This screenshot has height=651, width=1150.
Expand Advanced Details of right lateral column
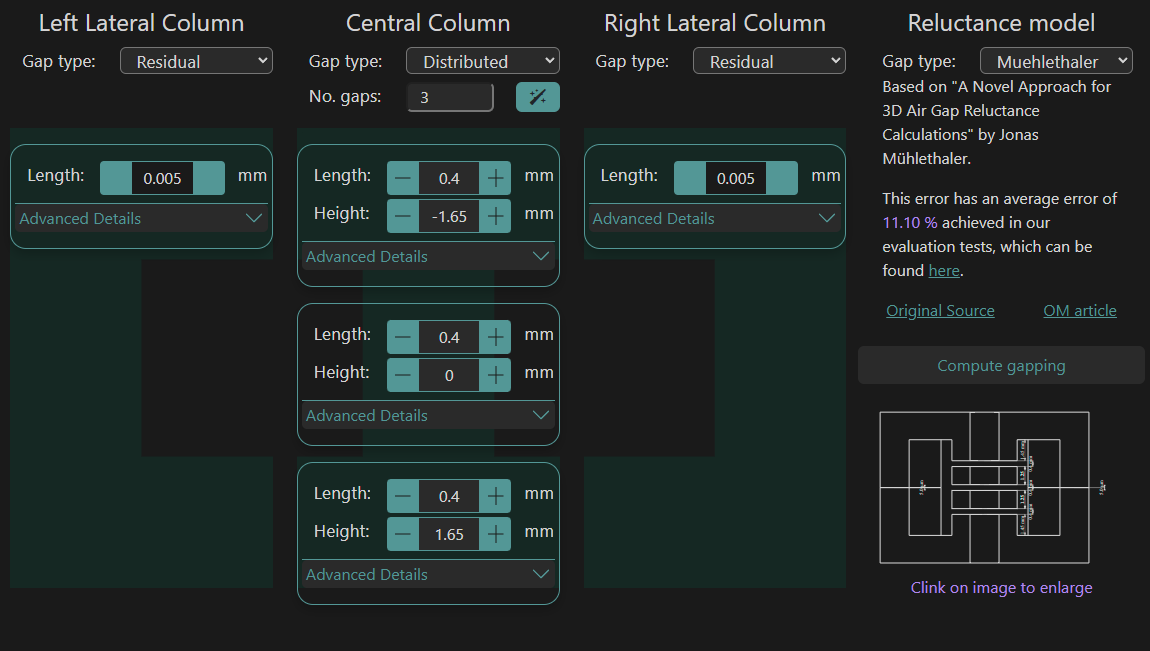coord(714,218)
